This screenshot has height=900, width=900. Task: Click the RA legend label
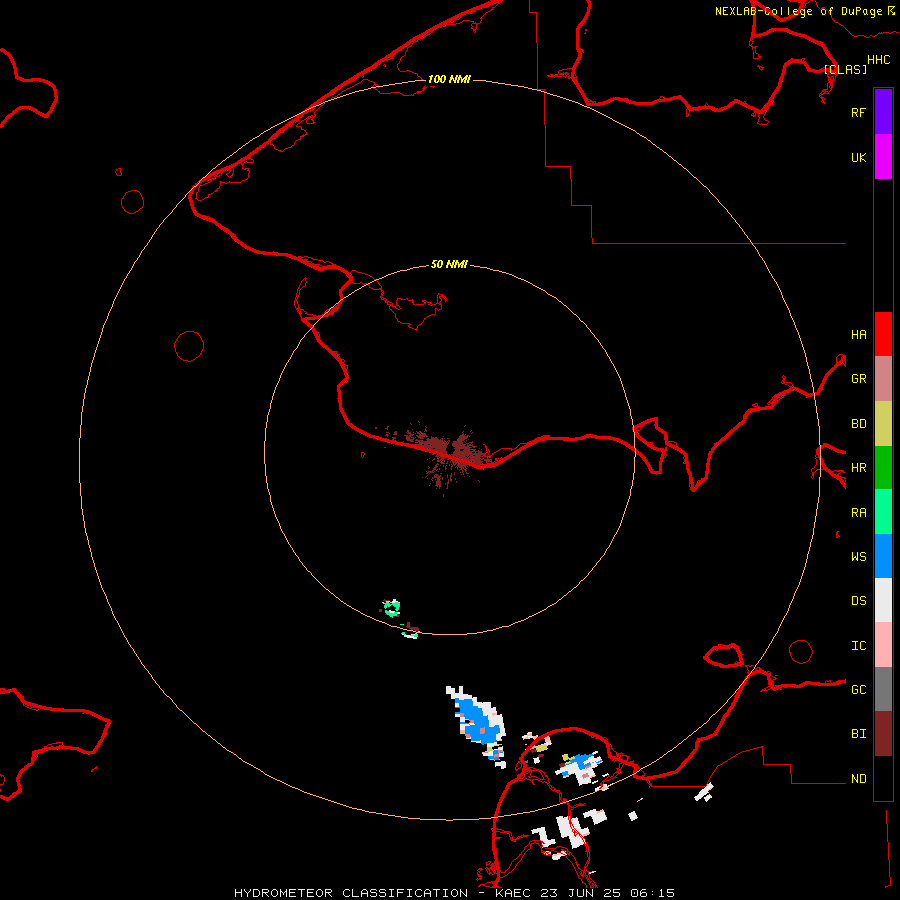tap(858, 513)
